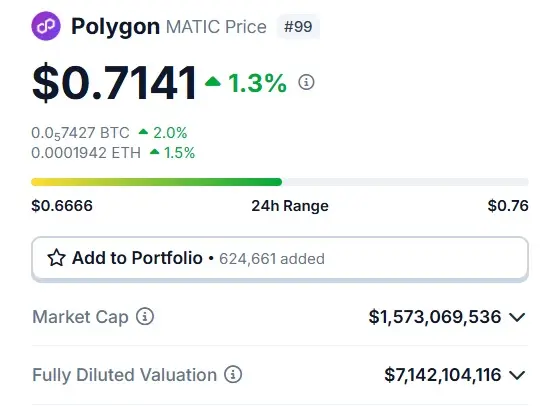Expand the Market Cap value chevron

click(517, 317)
